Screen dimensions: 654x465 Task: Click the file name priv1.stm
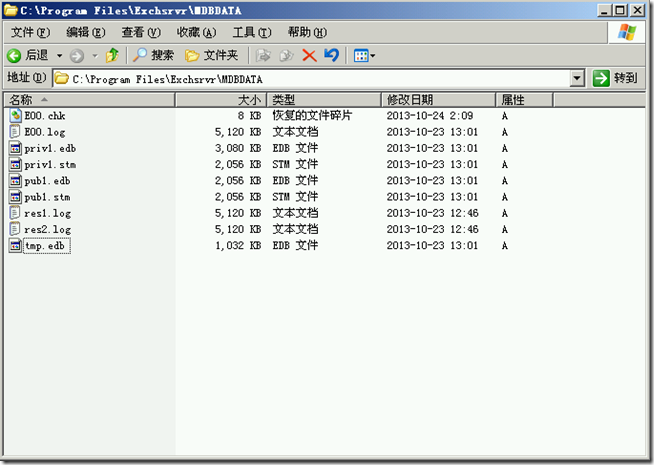pos(50,165)
